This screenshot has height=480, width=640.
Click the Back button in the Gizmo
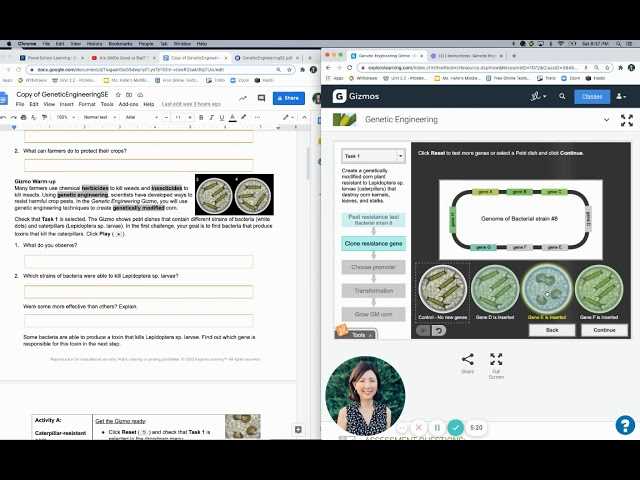coord(552,330)
